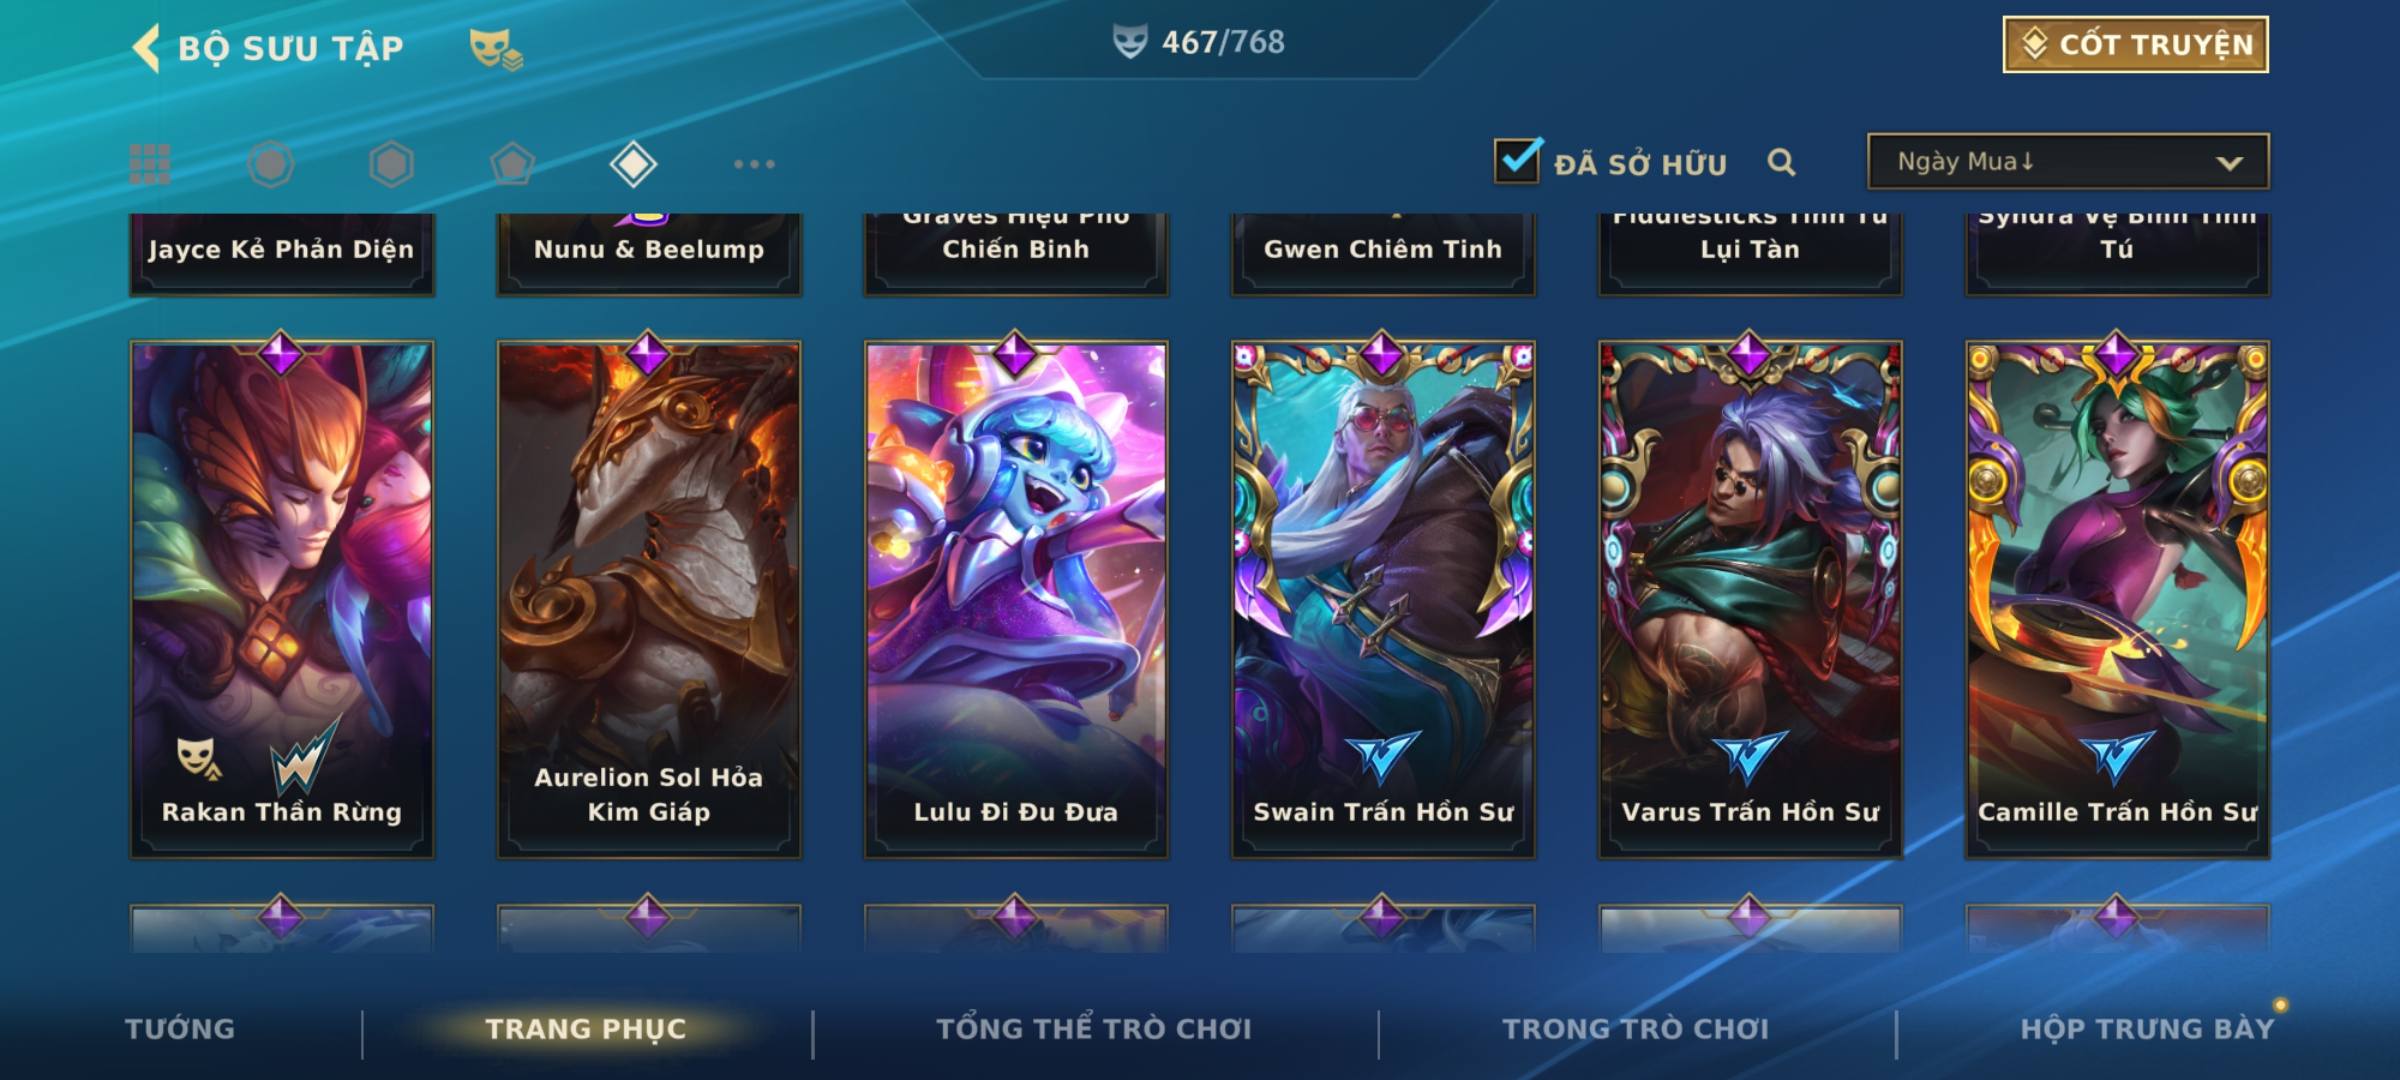Expand sort options with the dropdown chevron
The width and height of the screenshot is (2400, 1080).
tap(2229, 163)
